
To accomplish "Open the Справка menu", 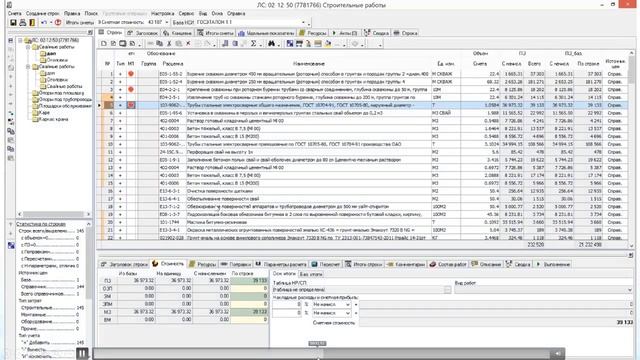I will [x=236, y=13].
